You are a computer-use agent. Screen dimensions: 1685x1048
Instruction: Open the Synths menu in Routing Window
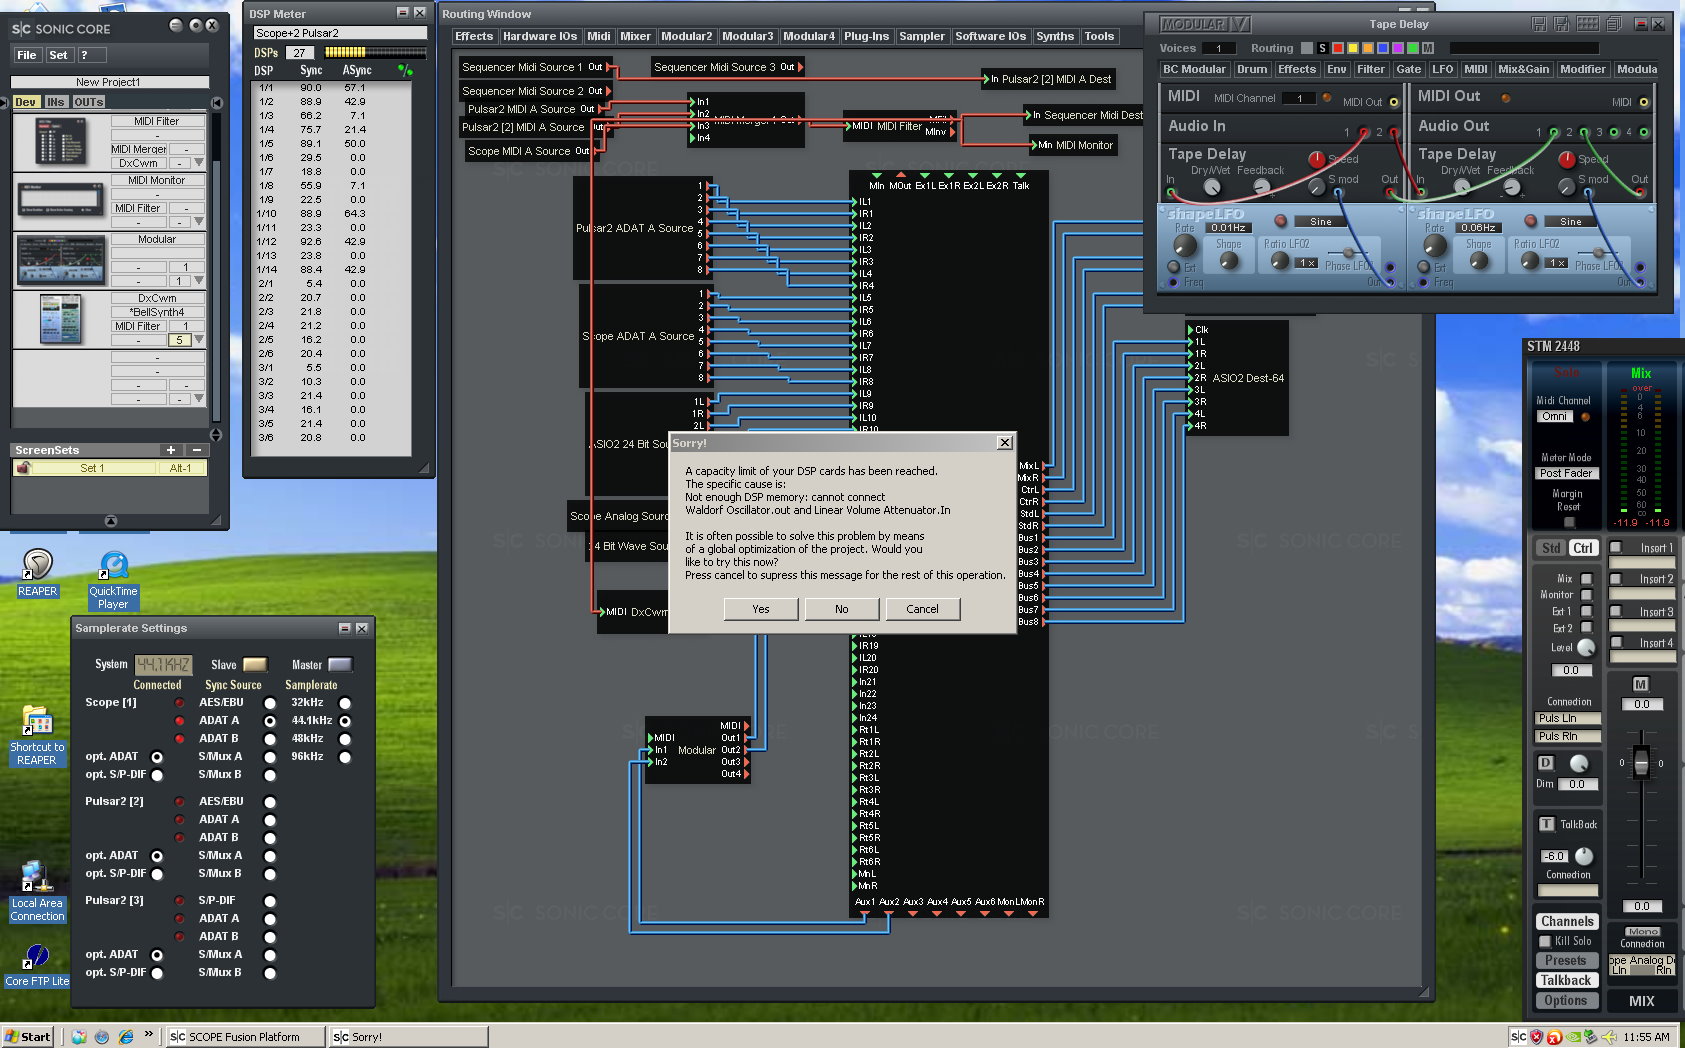pyautogui.click(x=1055, y=36)
